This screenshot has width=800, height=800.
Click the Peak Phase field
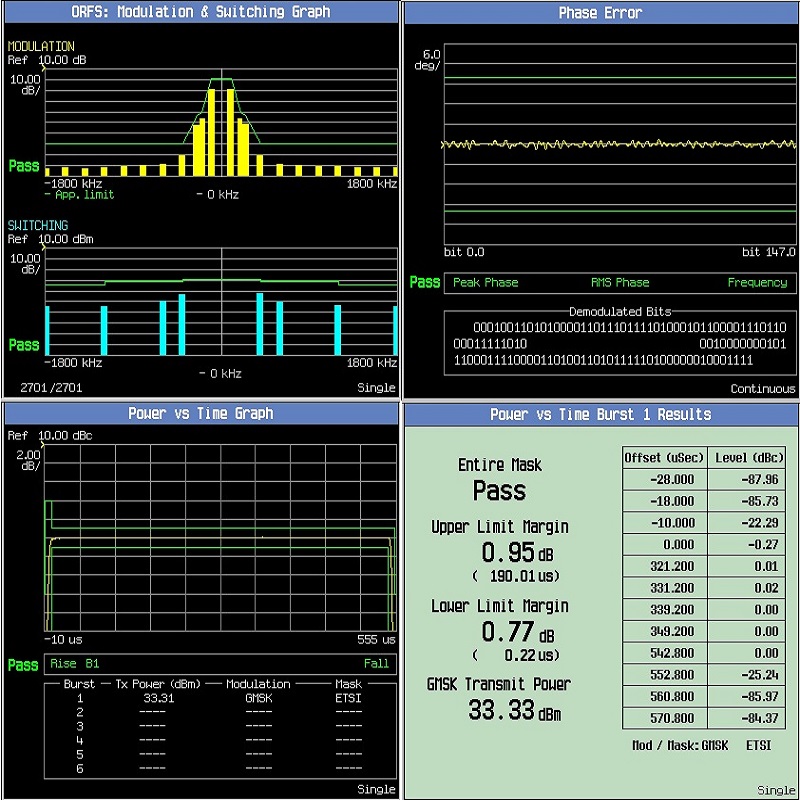tap(485, 283)
